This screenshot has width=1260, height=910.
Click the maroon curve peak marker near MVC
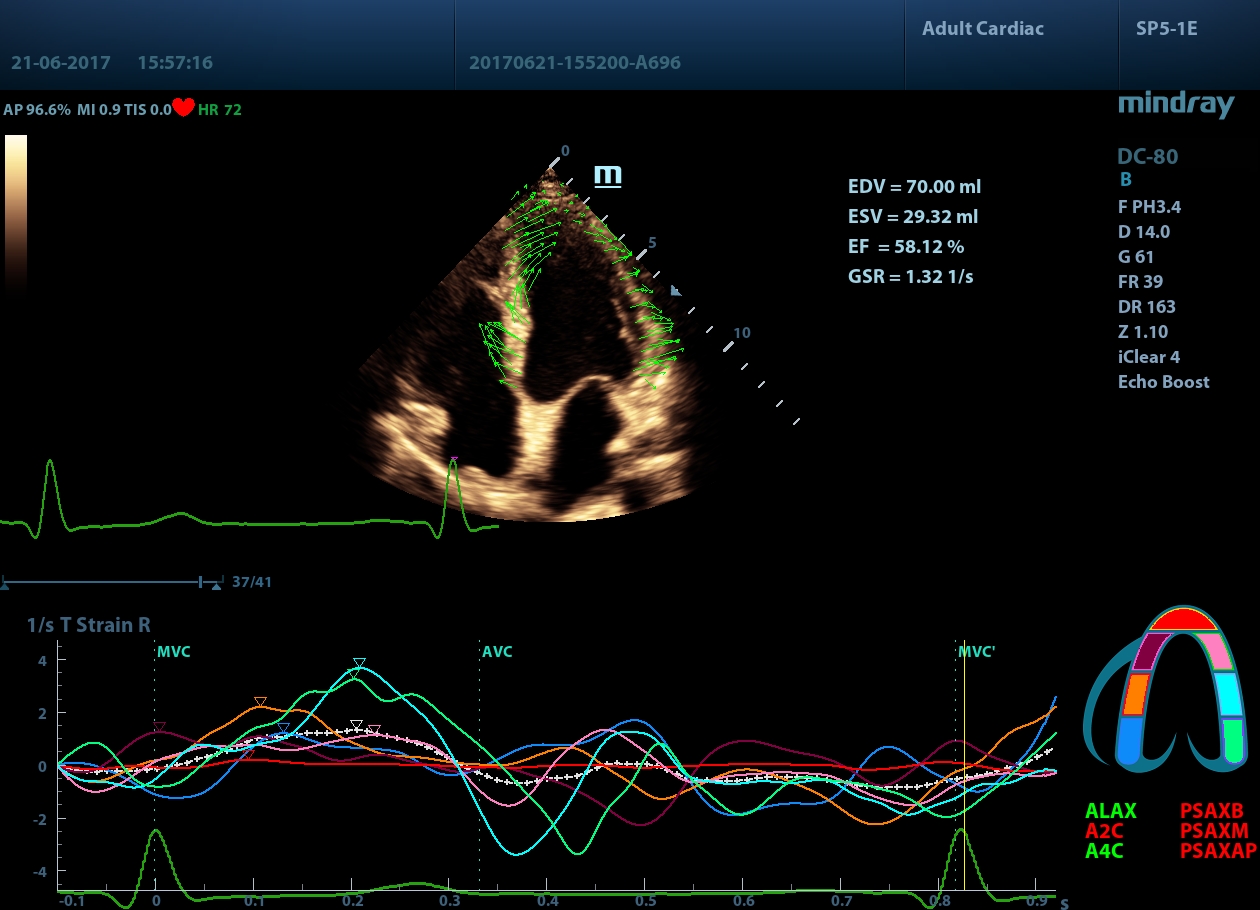[159, 727]
